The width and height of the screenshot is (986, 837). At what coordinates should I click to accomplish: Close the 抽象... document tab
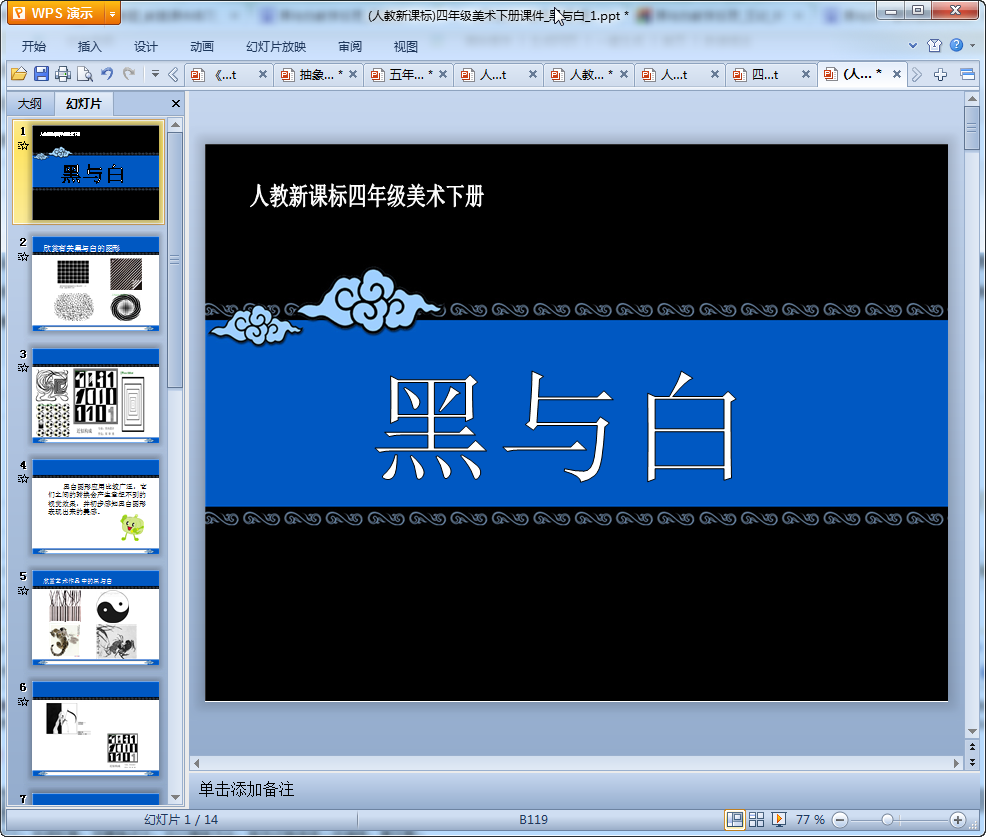353,74
